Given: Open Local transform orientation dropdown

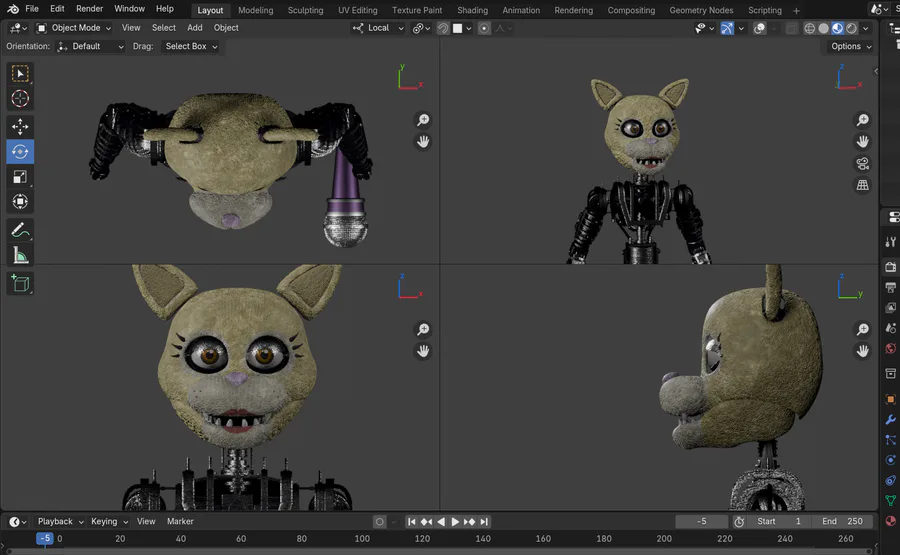Looking at the screenshot, I should pos(378,28).
